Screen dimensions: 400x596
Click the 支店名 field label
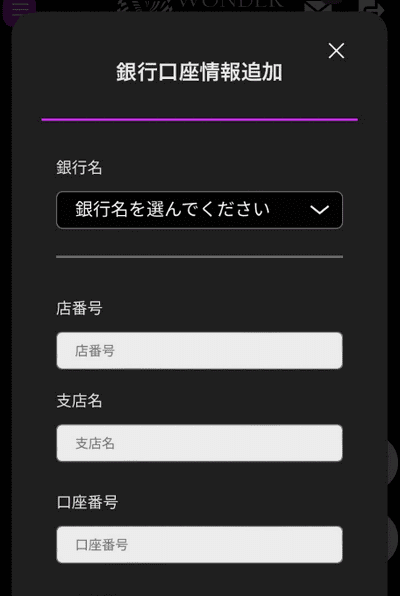coord(79,401)
